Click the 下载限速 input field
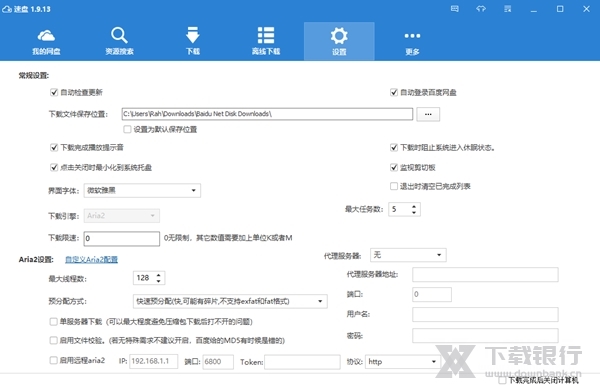This screenshot has height=387, width=600. click(122, 238)
